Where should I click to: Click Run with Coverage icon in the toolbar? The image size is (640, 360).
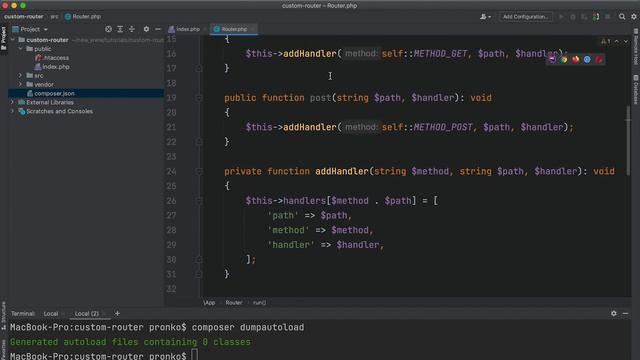584,17
